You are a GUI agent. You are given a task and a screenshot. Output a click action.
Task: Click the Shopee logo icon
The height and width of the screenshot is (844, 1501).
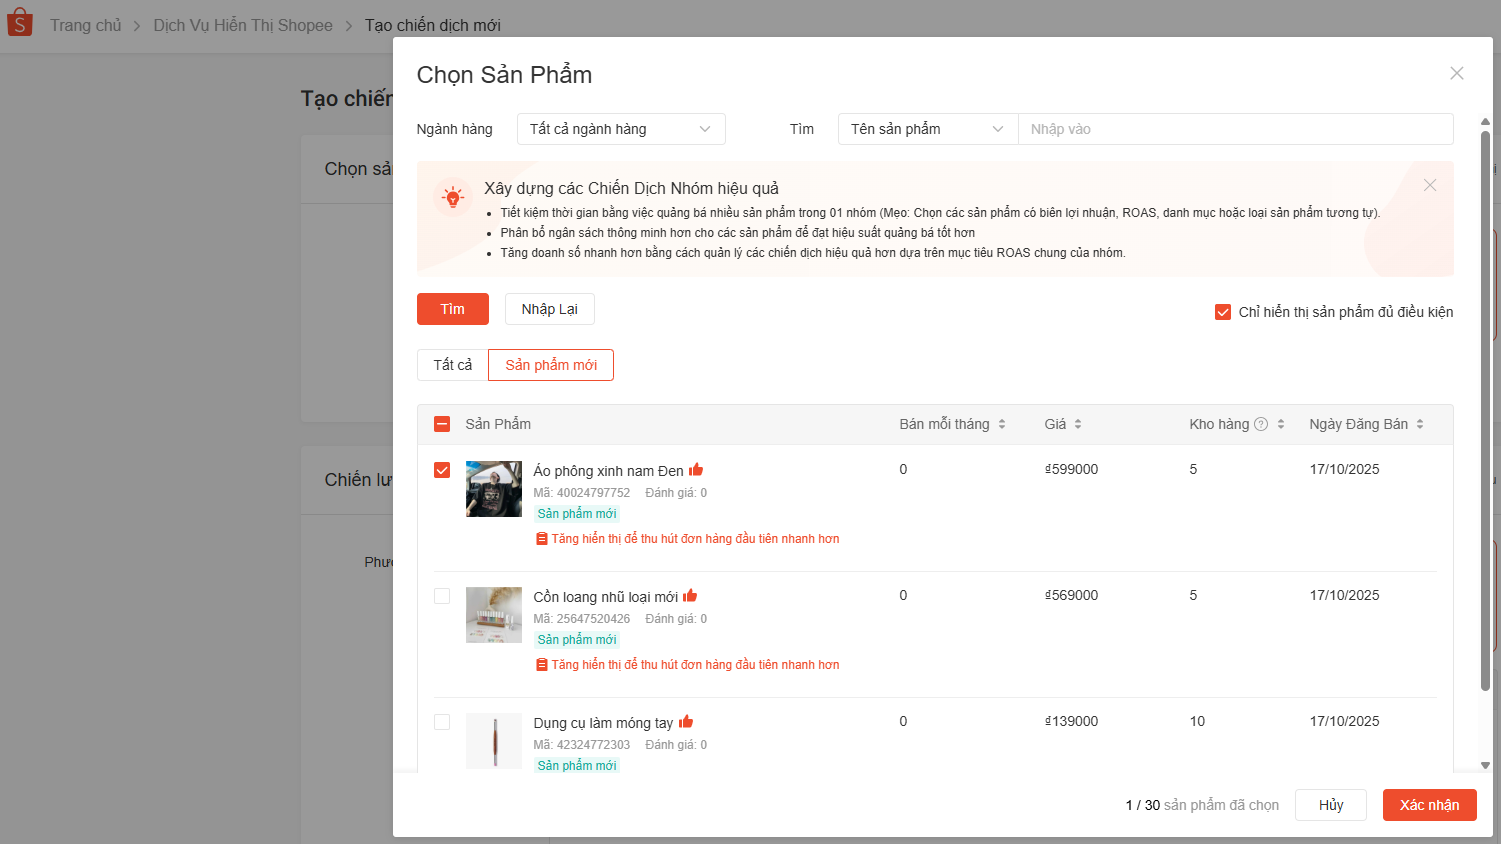tap(20, 23)
